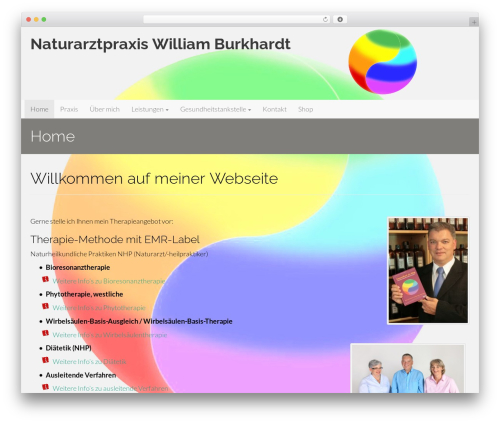
Task: Open Weitere Info's zu ausleitende Verfahren link
Action: click(110, 388)
